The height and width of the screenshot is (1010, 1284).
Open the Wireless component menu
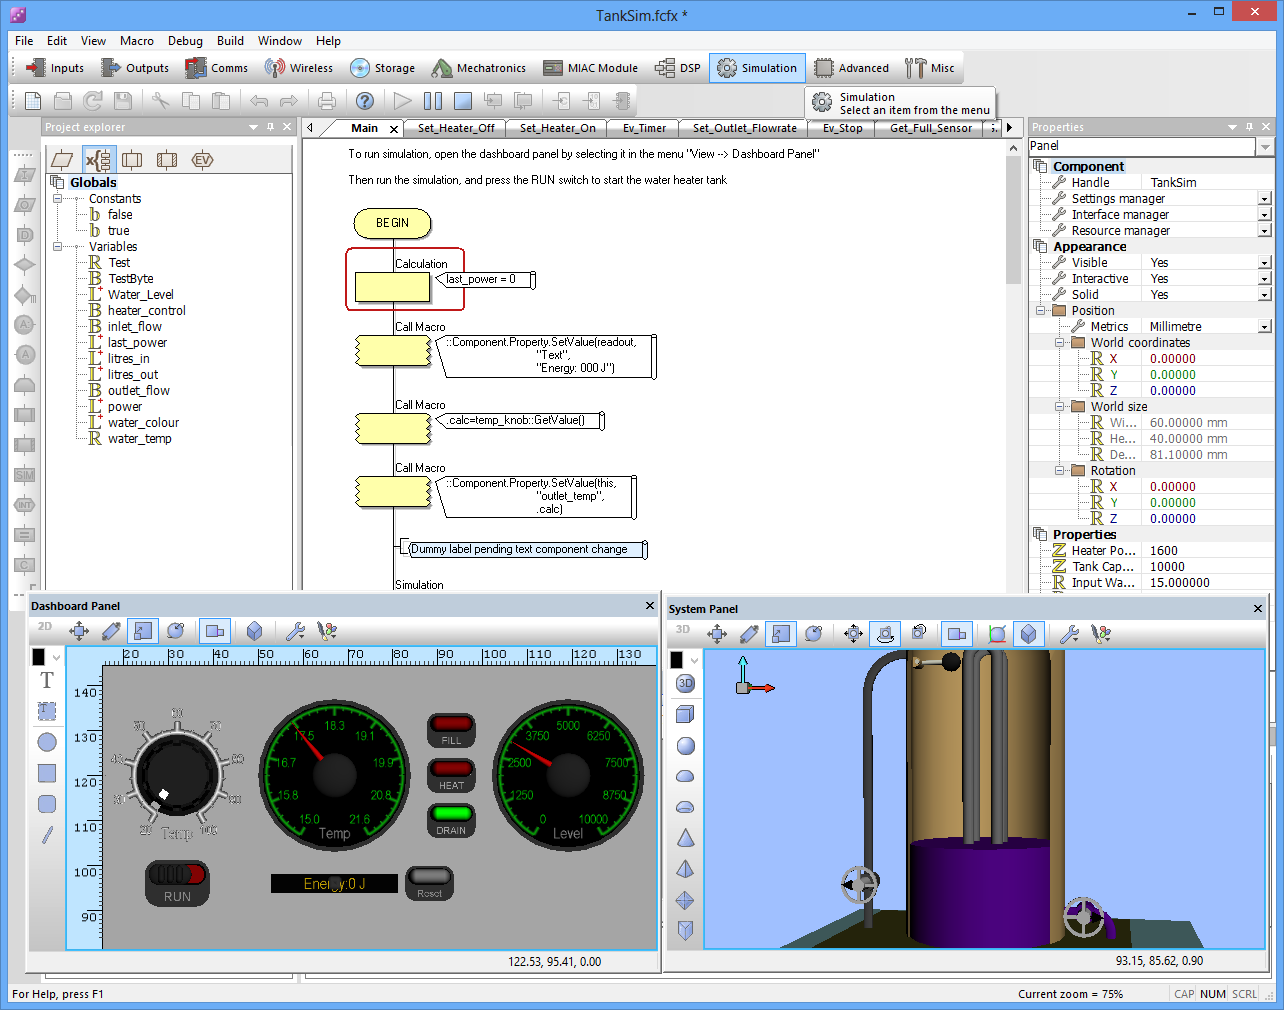tap(299, 68)
